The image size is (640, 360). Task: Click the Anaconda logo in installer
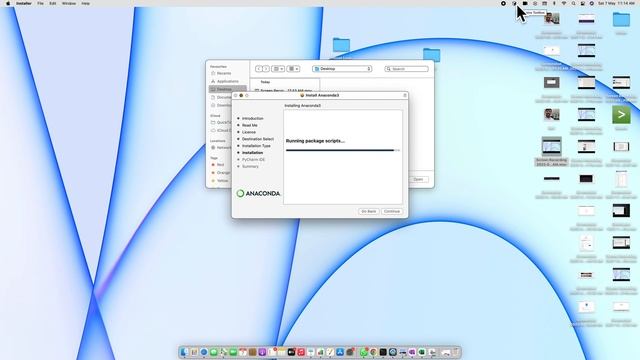pos(258,193)
